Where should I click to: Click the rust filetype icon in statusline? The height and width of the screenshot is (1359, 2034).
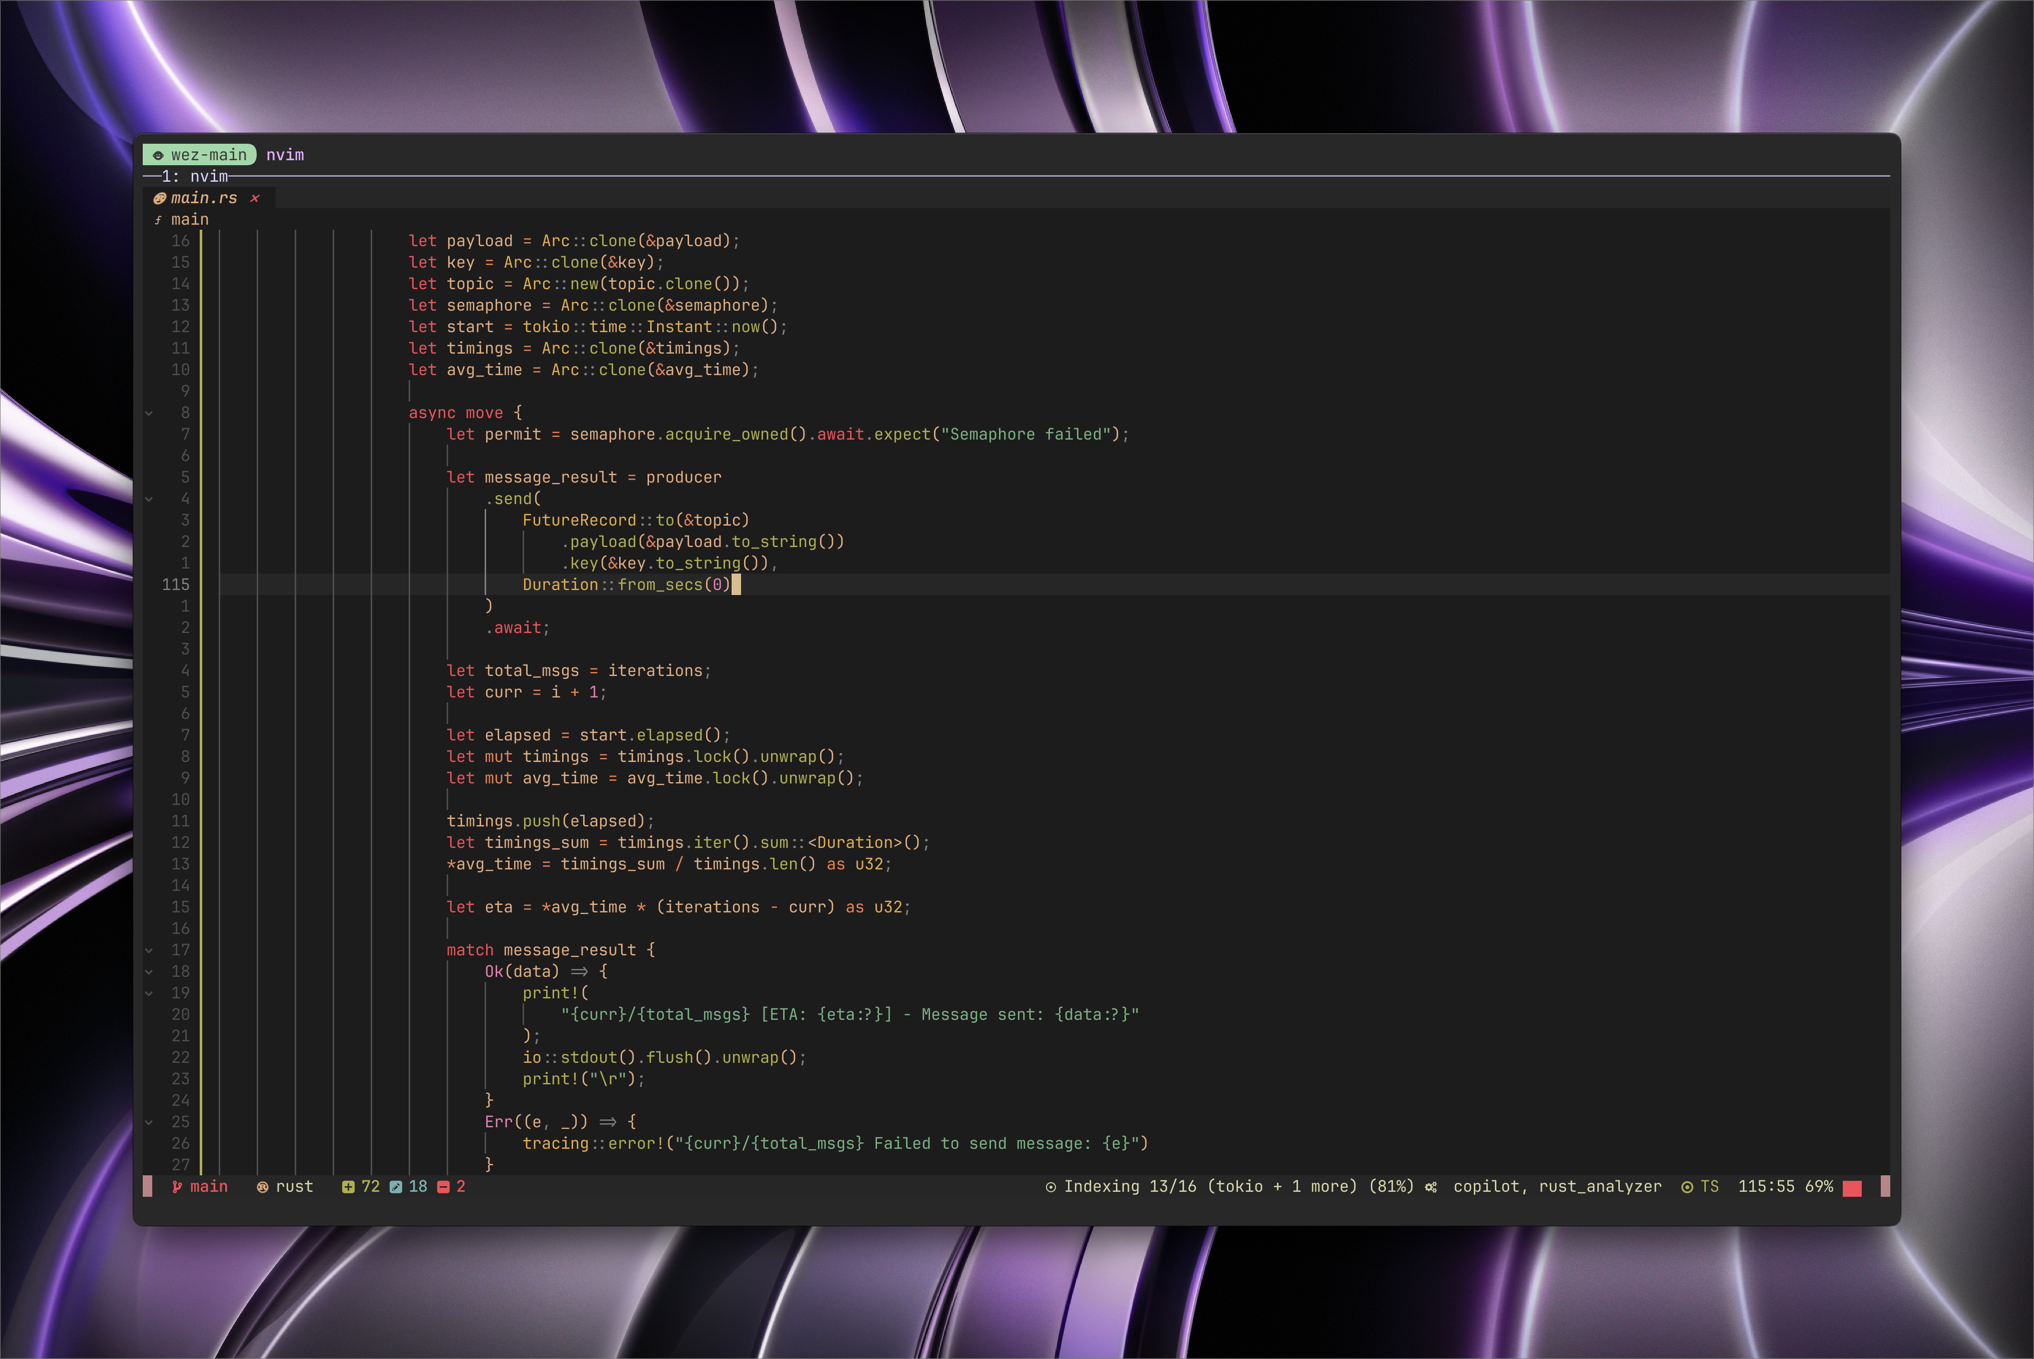(x=262, y=1187)
